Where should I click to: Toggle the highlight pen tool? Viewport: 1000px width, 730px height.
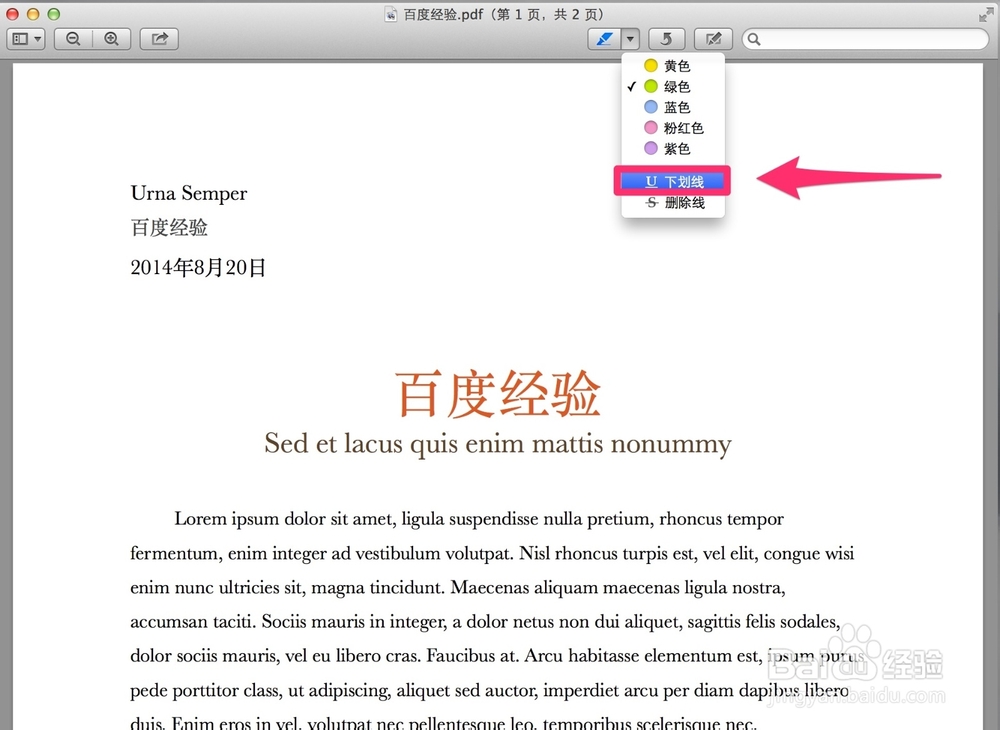(604, 39)
